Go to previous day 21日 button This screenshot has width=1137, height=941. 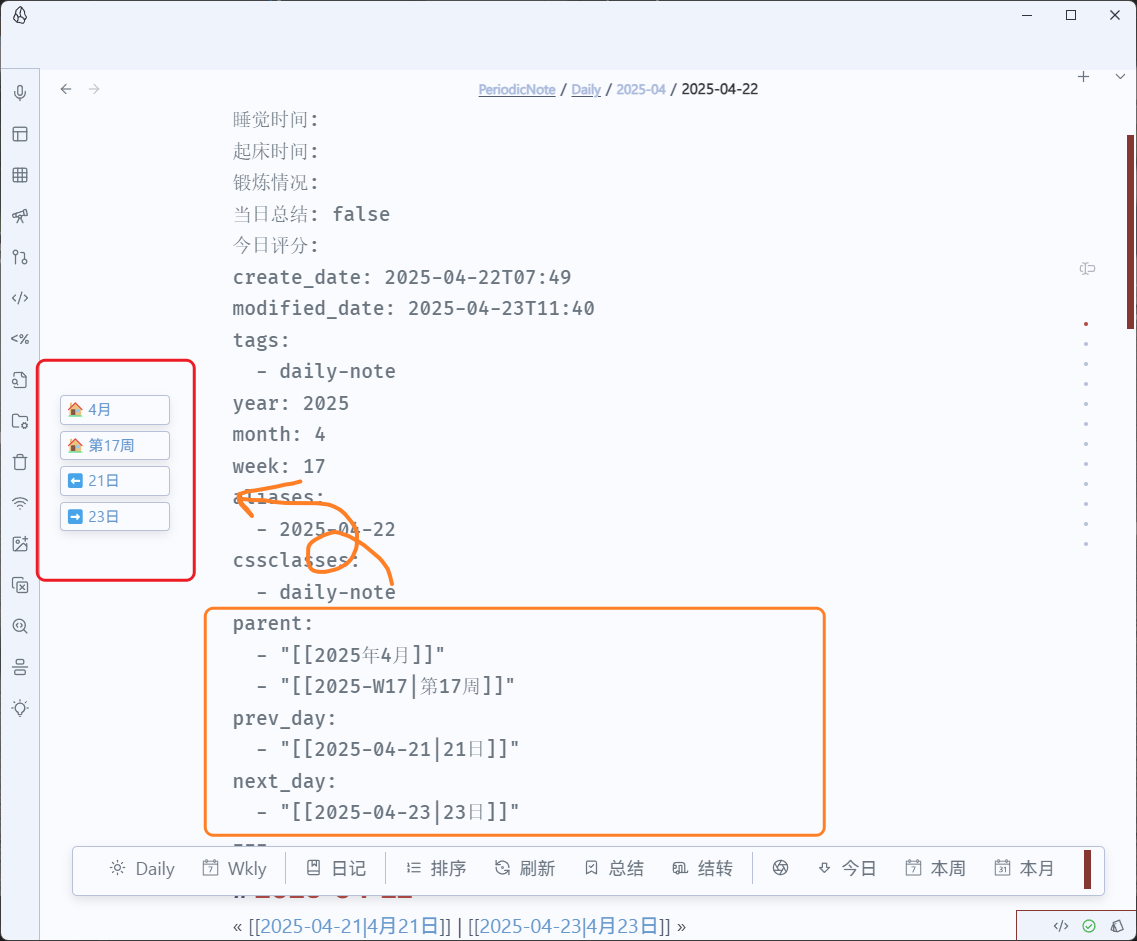[x=115, y=481]
